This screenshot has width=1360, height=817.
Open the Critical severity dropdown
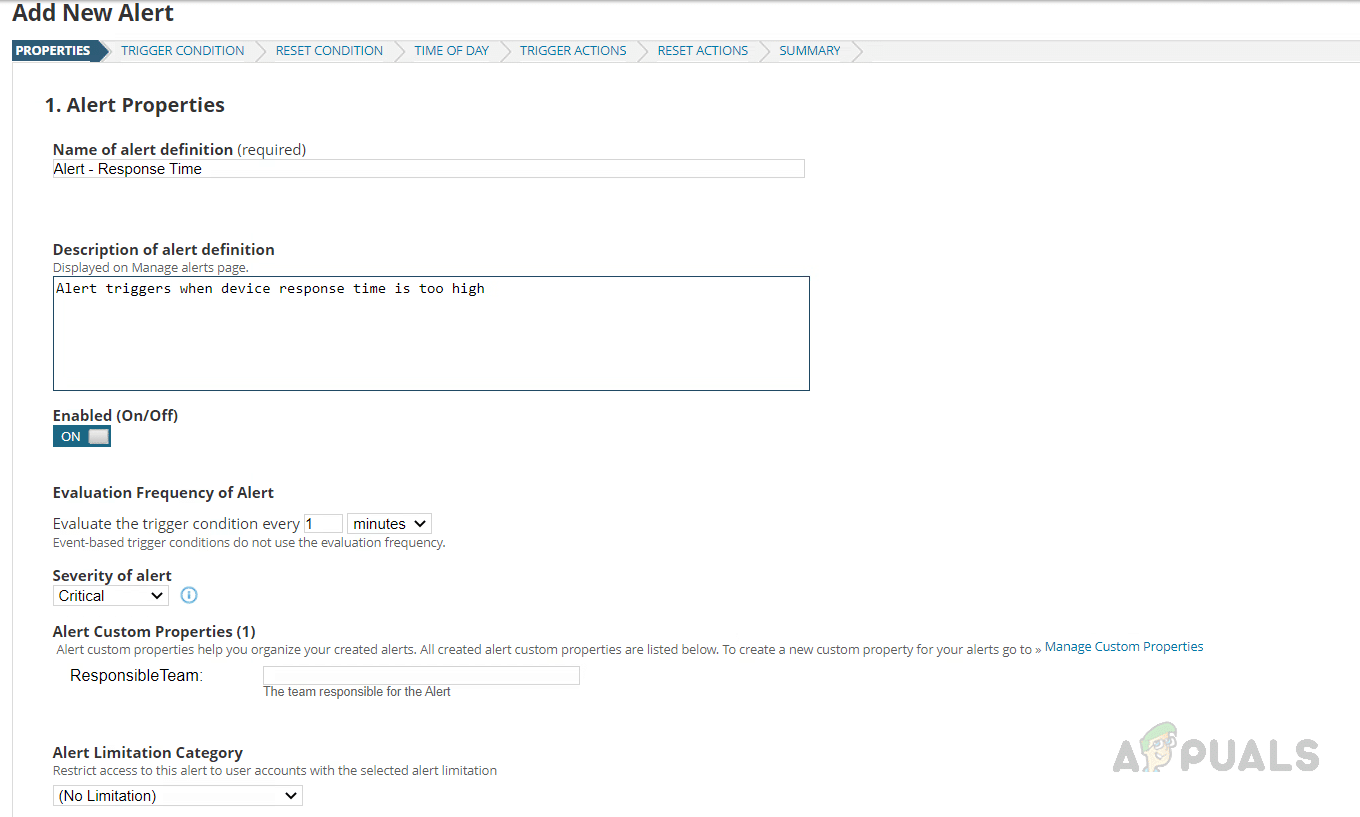pyautogui.click(x=111, y=595)
